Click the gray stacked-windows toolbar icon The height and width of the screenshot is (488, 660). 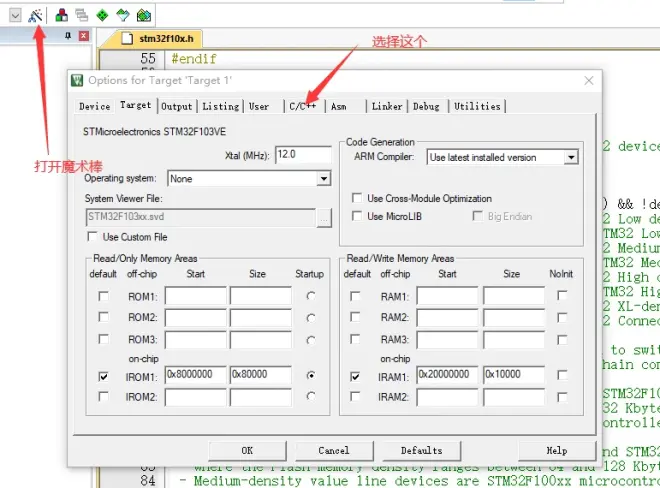[x=82, y=16]
